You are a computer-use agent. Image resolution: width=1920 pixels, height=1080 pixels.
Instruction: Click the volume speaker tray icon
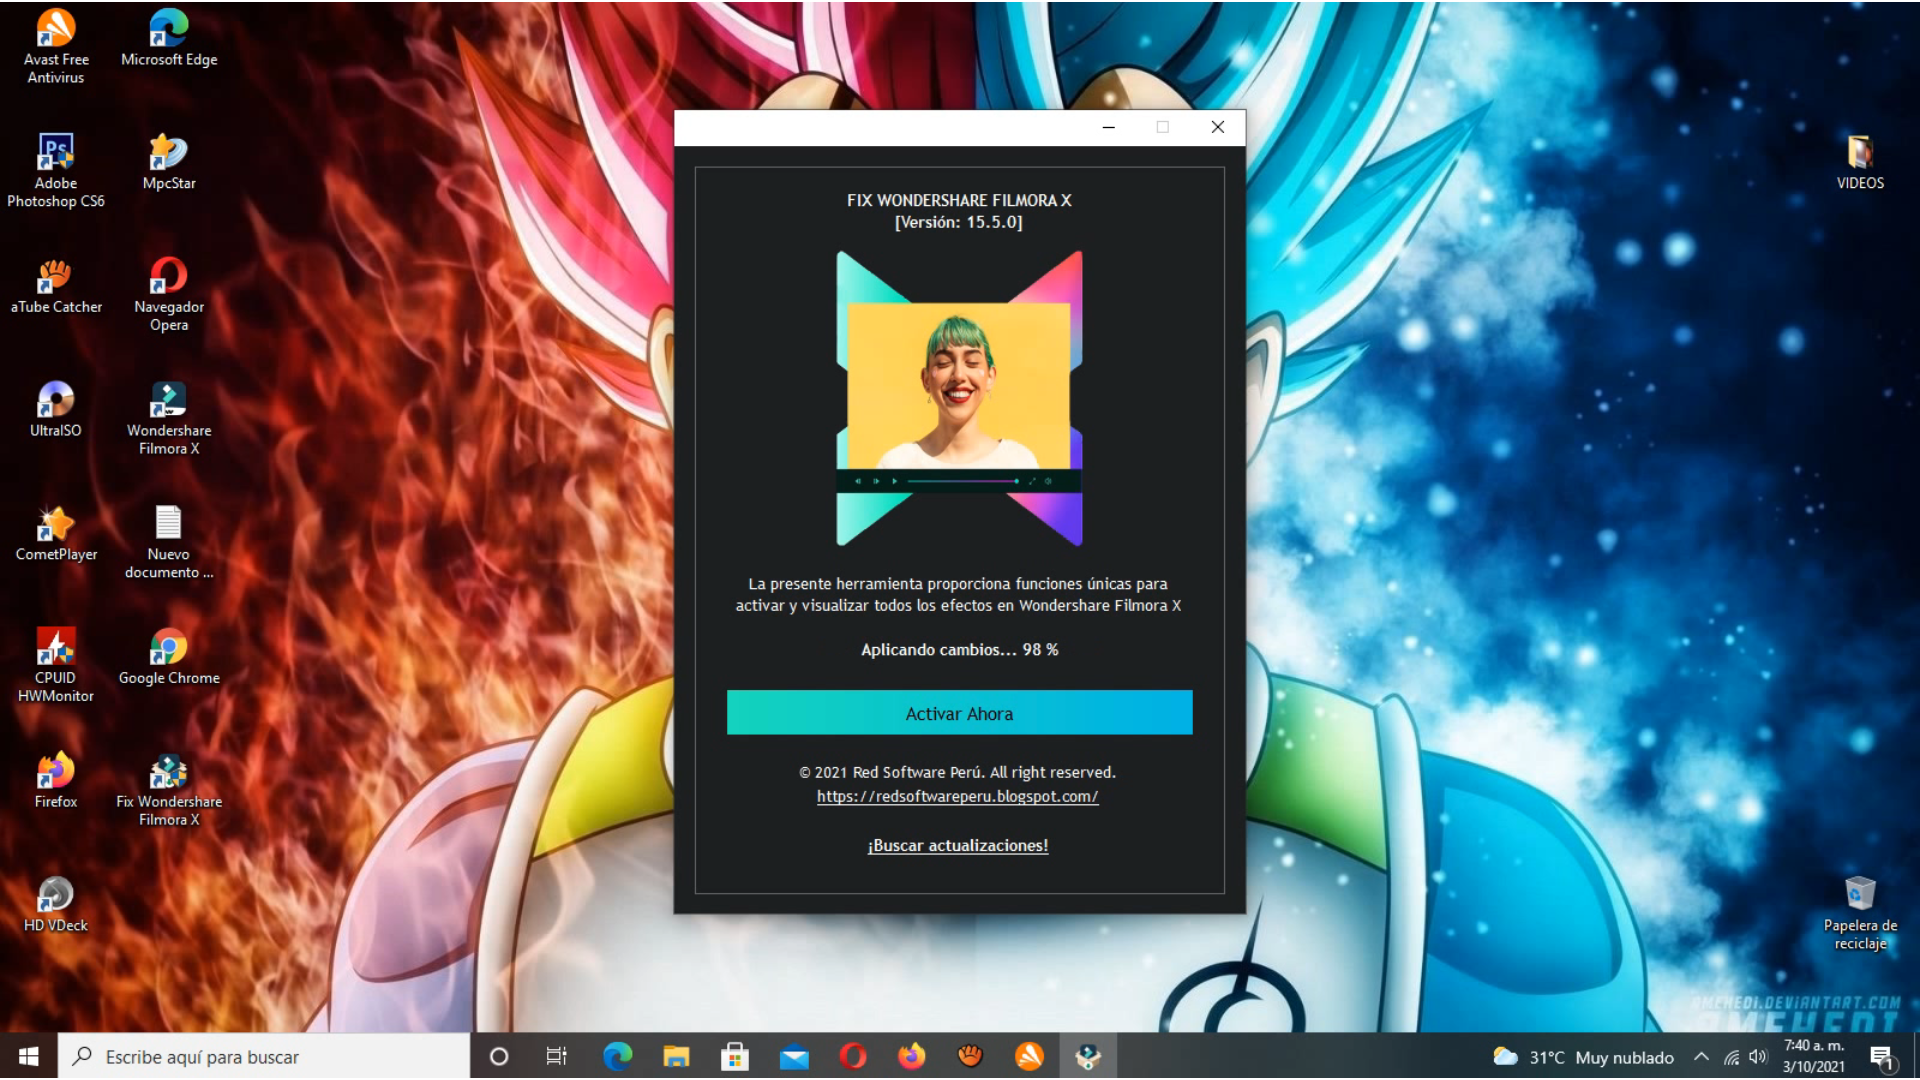1758,1057
